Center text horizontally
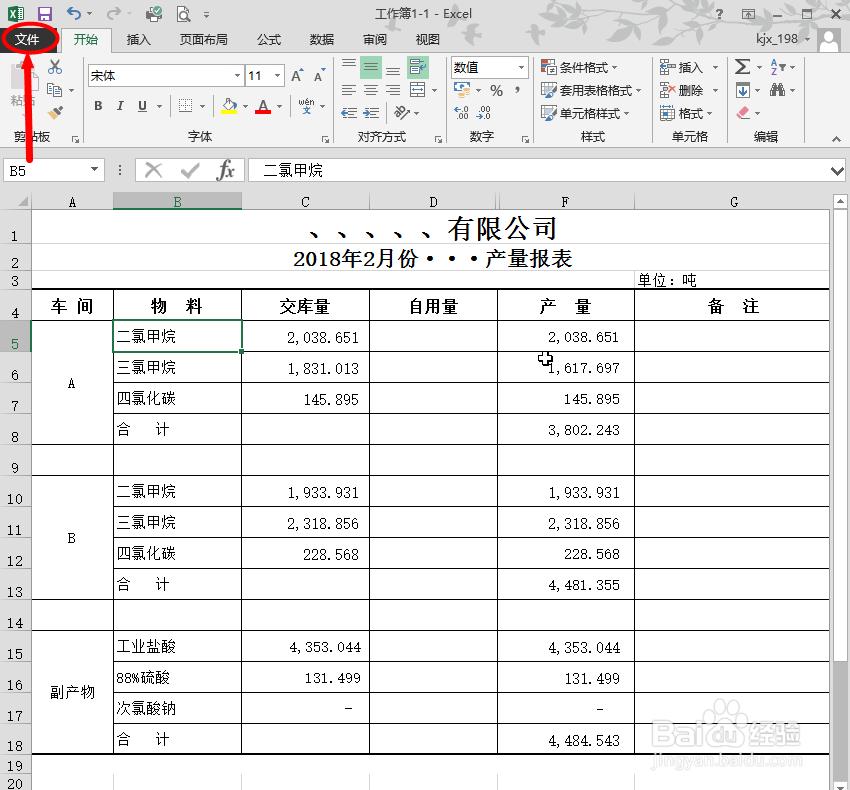 (x=371, y=90)
